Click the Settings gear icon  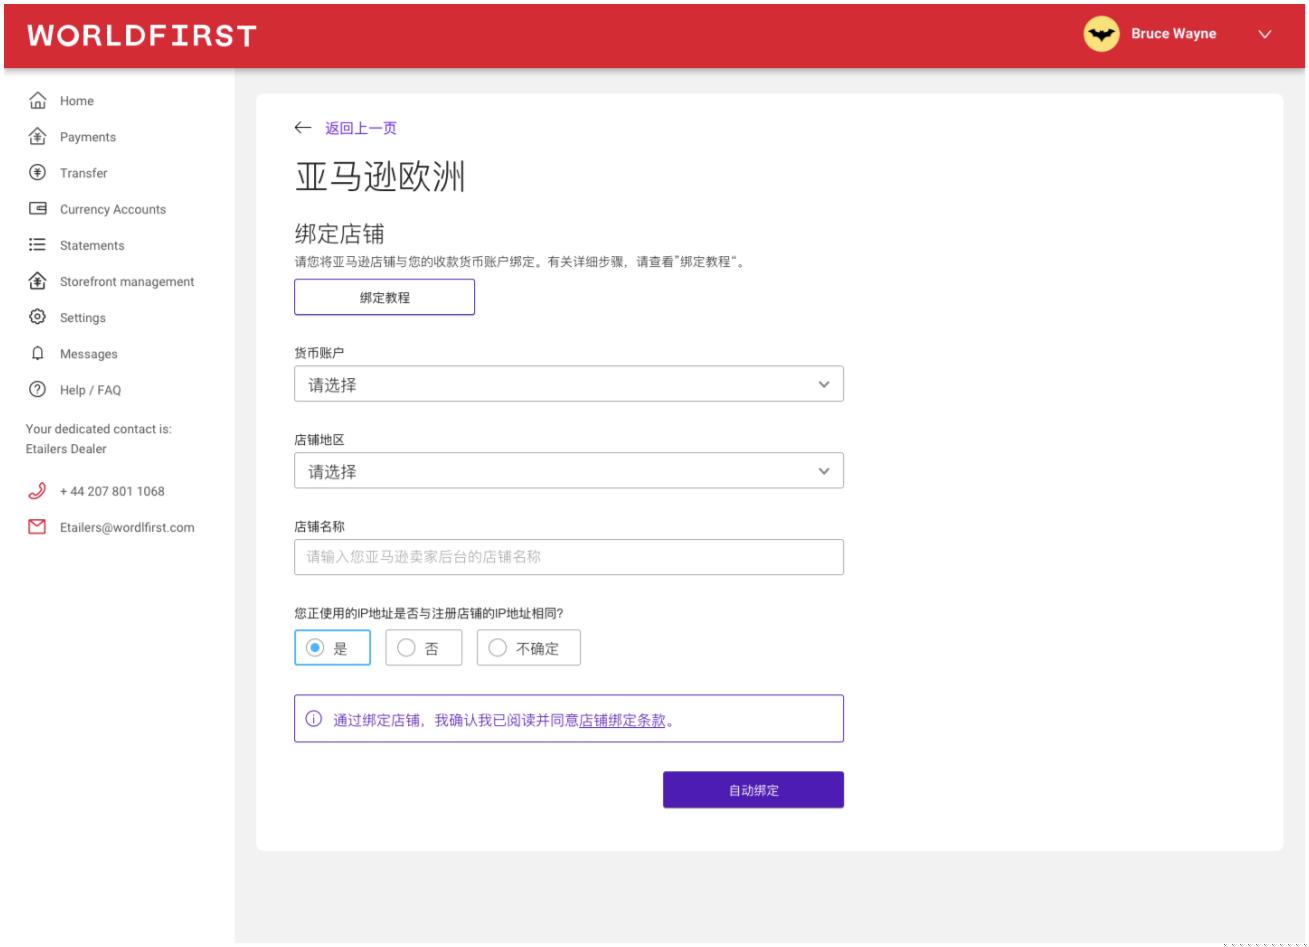point(38,317)
